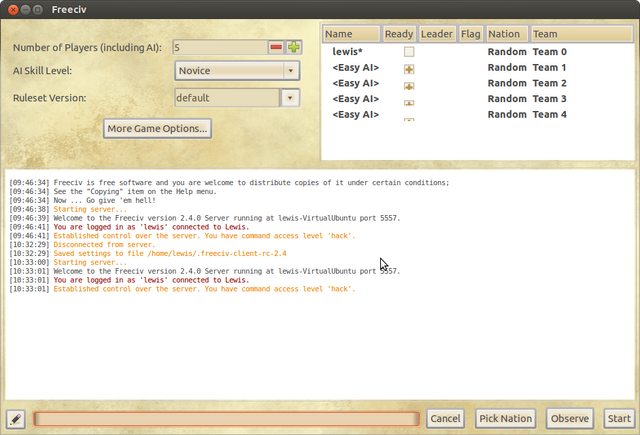Sort by Ready column header

coord(399,34)
